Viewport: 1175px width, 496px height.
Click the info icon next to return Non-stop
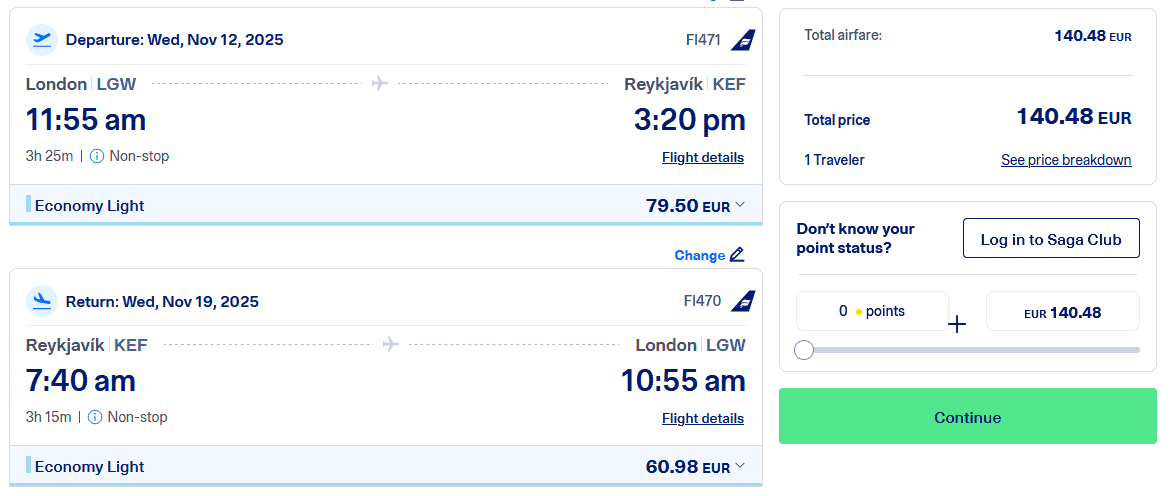coord(95,417)
